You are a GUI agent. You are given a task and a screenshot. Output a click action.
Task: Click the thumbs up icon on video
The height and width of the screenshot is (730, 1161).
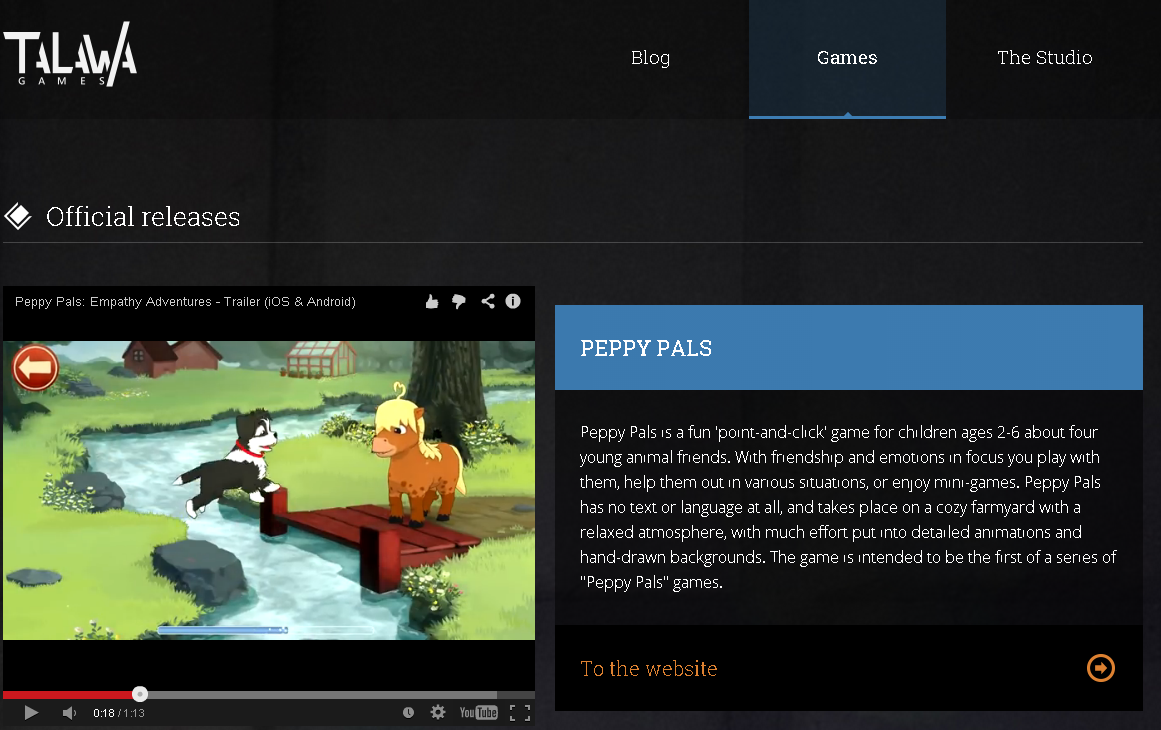pos(432,301)
